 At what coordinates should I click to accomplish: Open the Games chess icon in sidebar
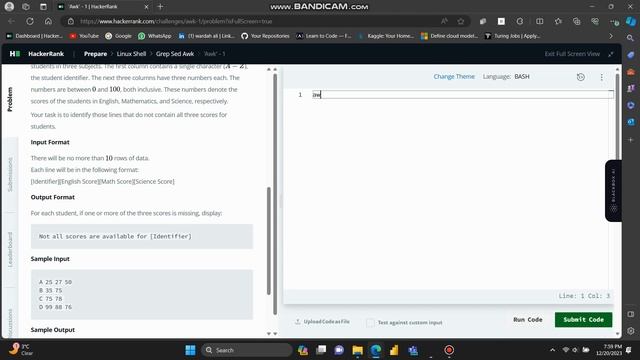coord(631,88)
